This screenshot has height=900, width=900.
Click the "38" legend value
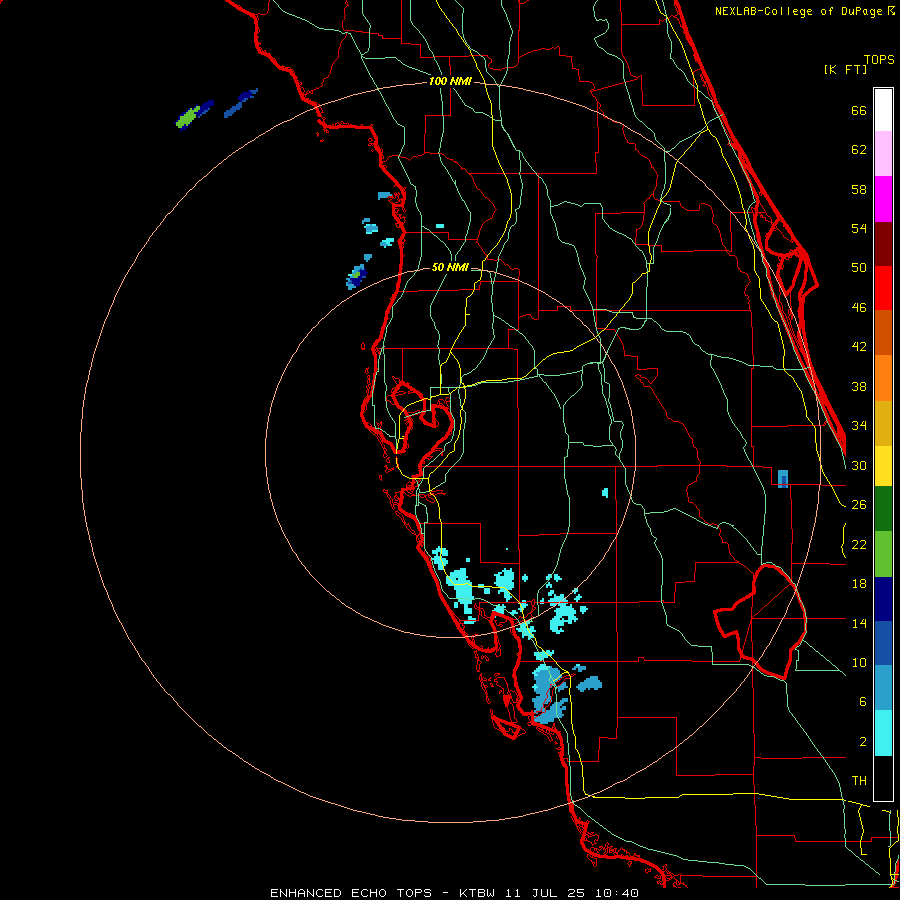pyautogui.click(x=859, y=386)
